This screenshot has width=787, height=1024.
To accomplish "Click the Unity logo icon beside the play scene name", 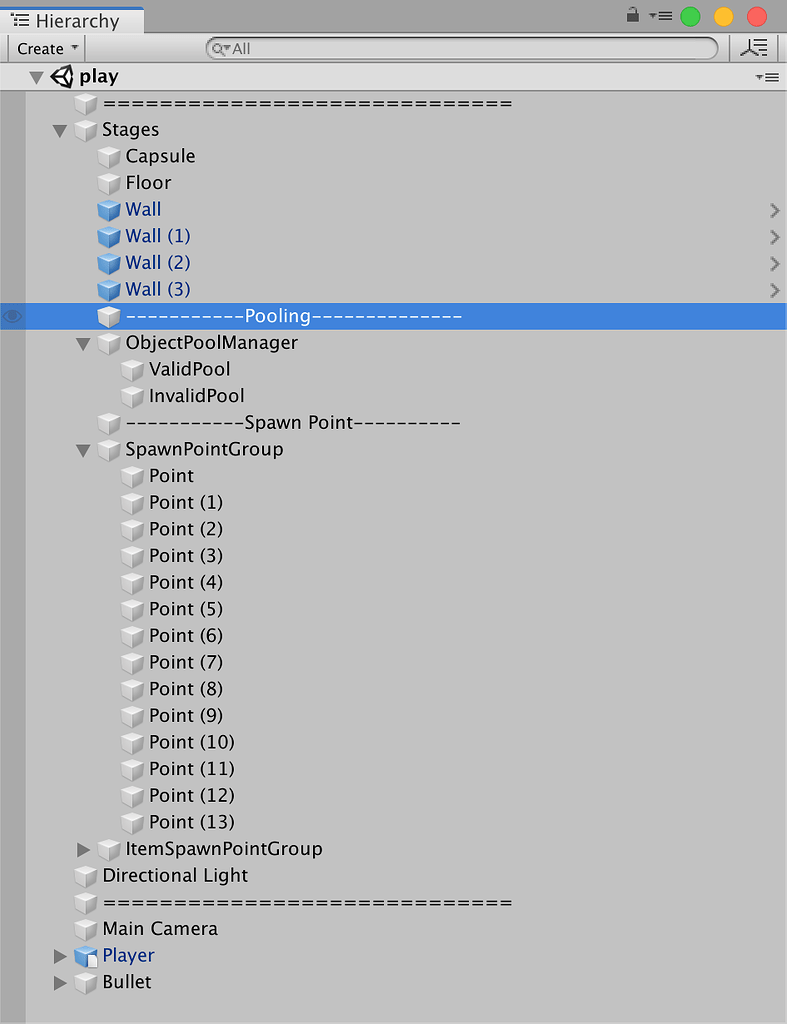I will [x=62, y=75].
